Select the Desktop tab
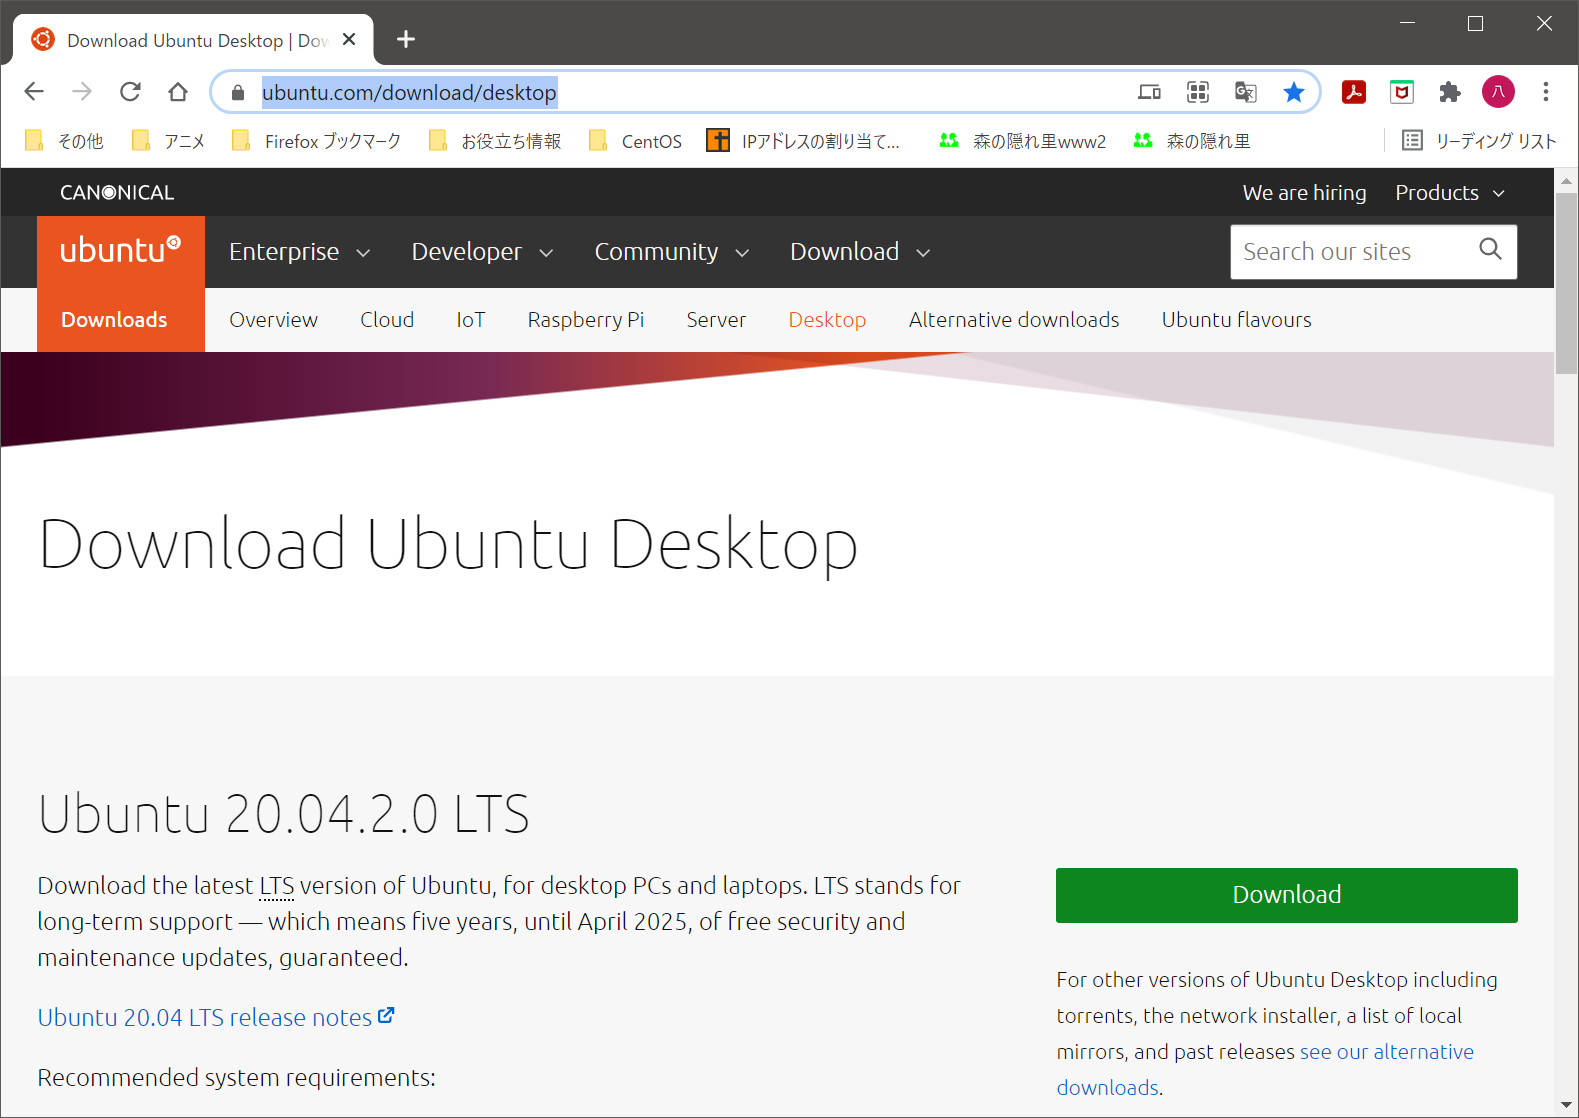 point(827,320)
